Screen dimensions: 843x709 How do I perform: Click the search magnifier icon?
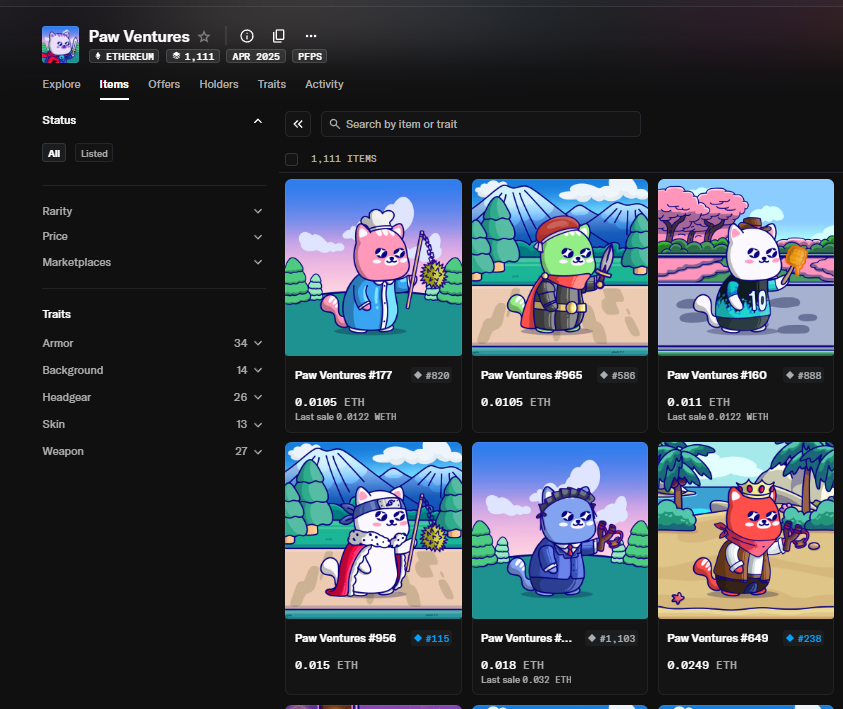pyautogui.click(x=334, y=124)
